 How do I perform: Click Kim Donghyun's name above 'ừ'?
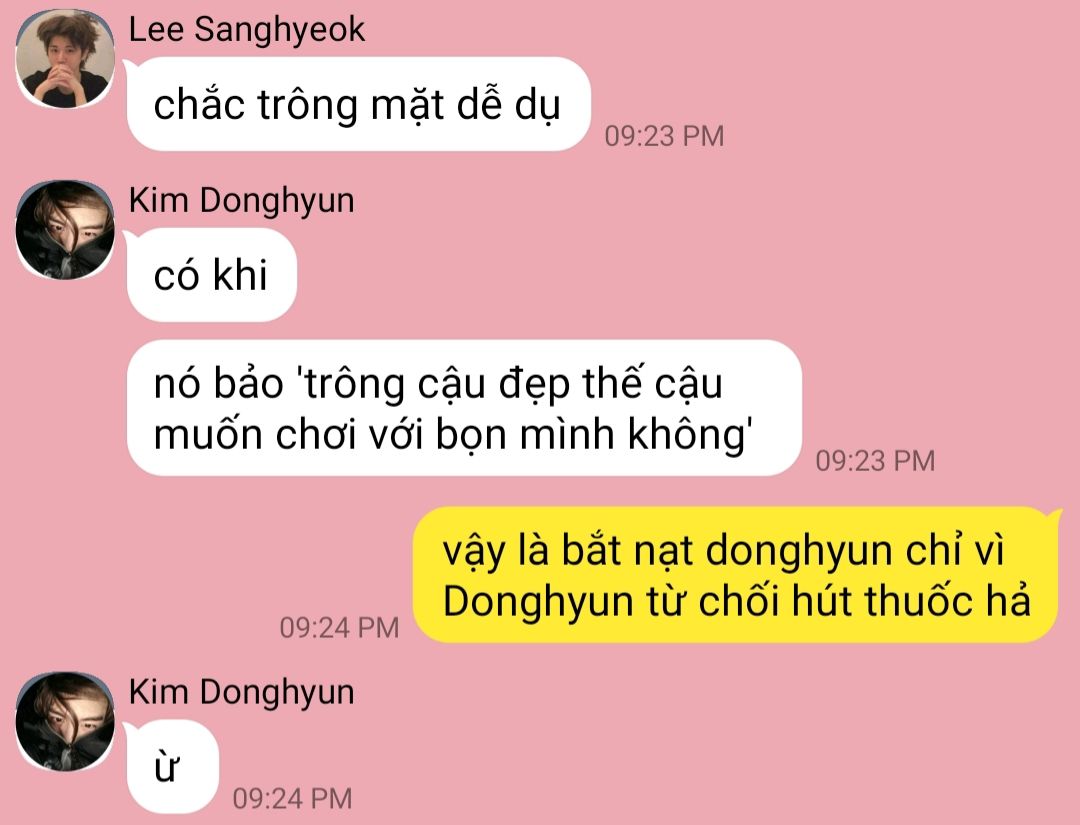coord(242,692)
